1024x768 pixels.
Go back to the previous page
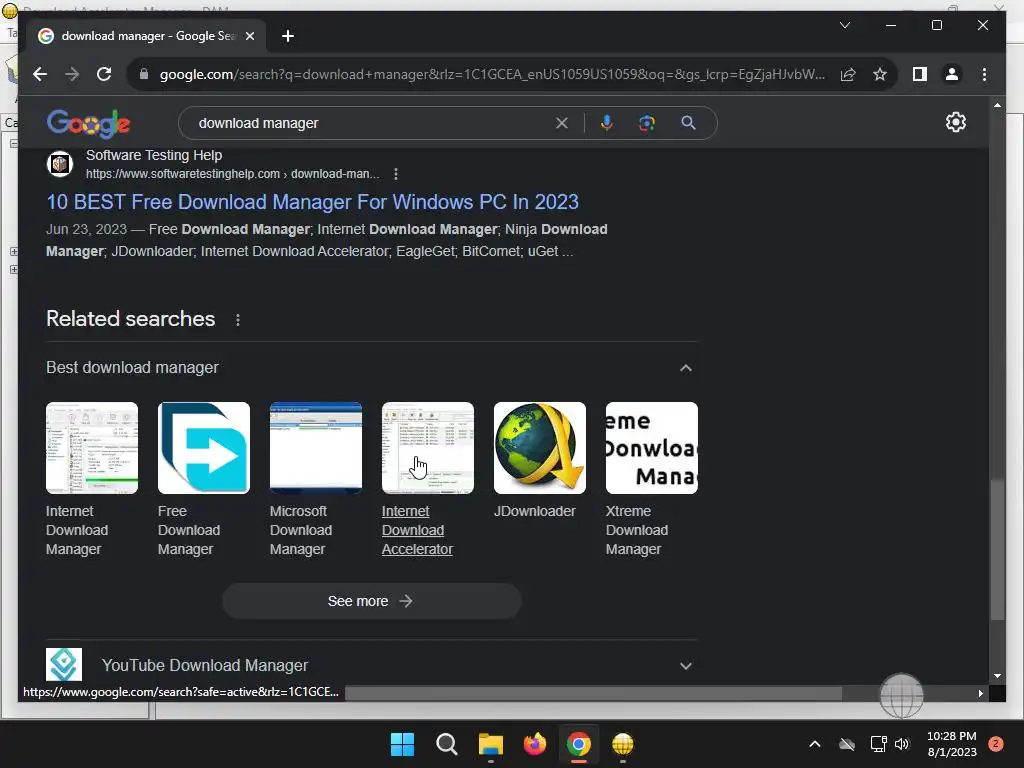click(x=40, y=74)
